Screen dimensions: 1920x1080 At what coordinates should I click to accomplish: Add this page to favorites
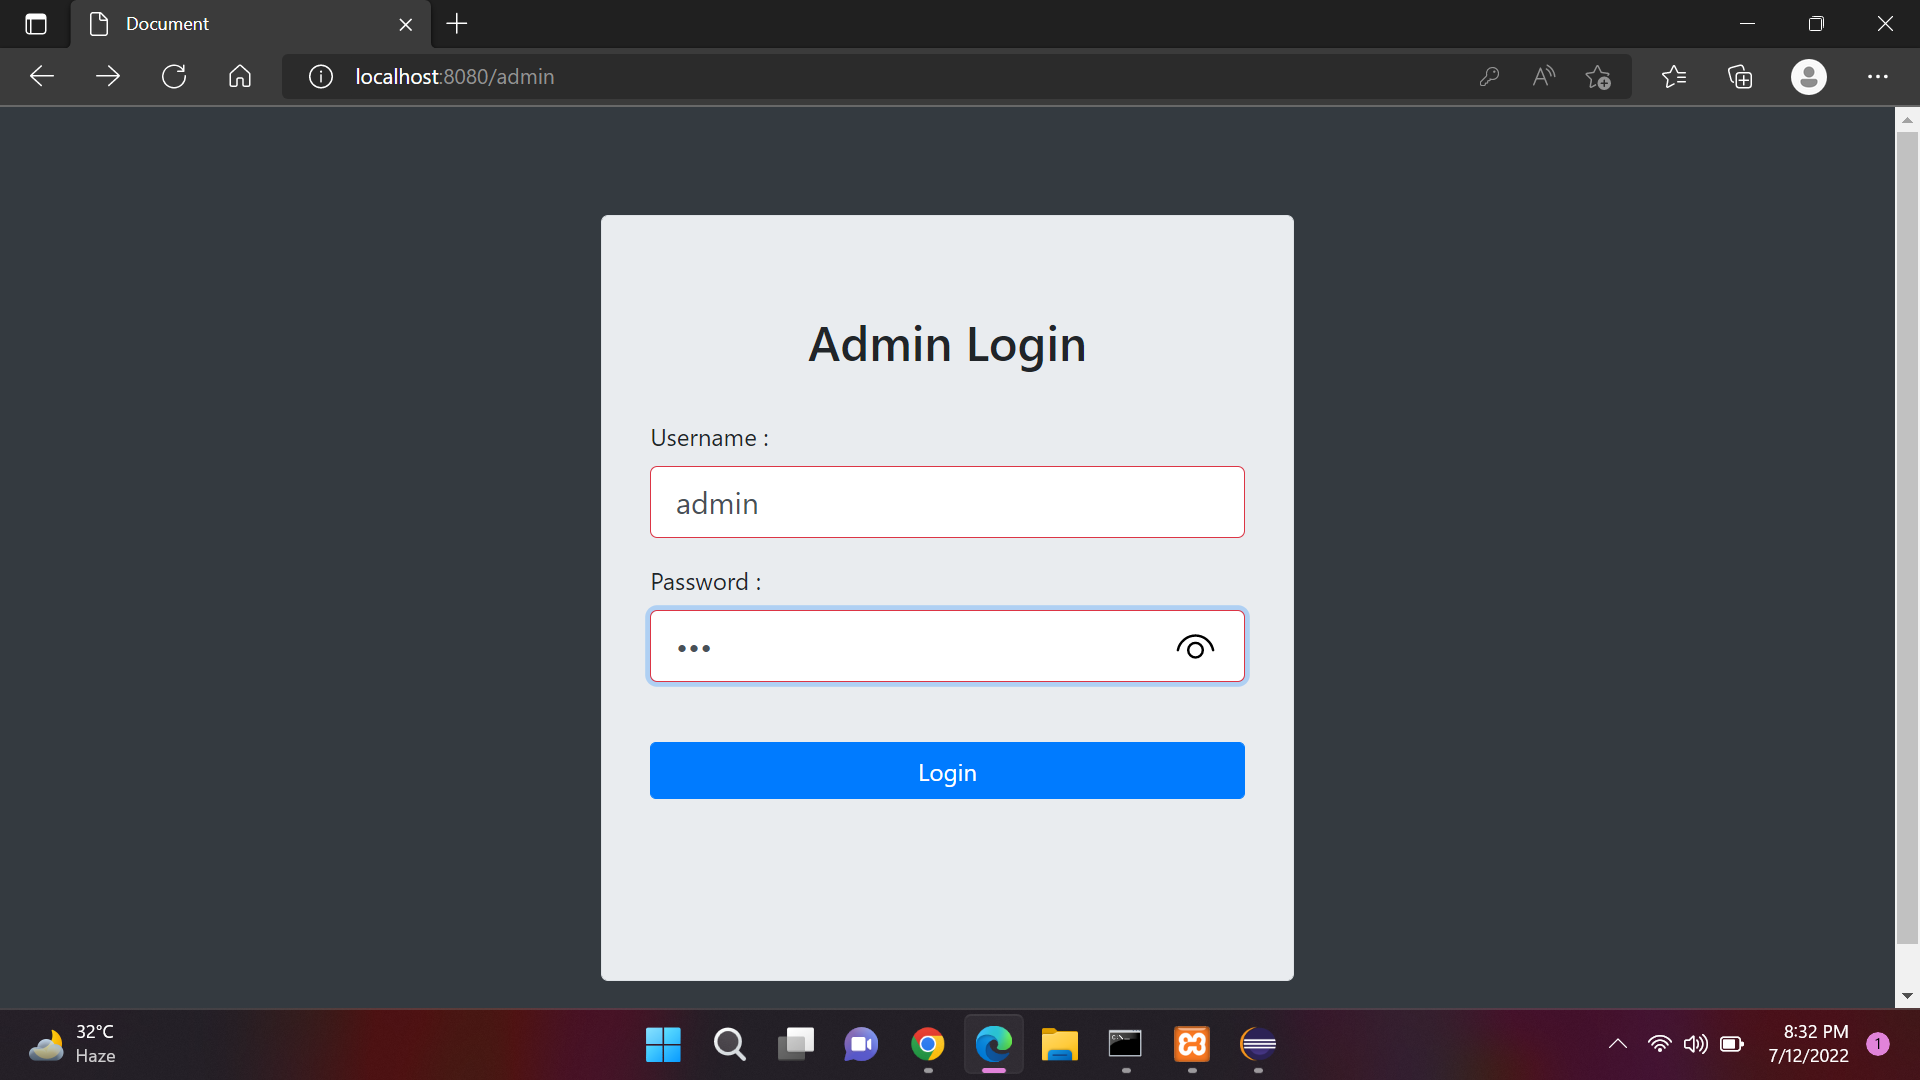click(x=1597, y=77)
